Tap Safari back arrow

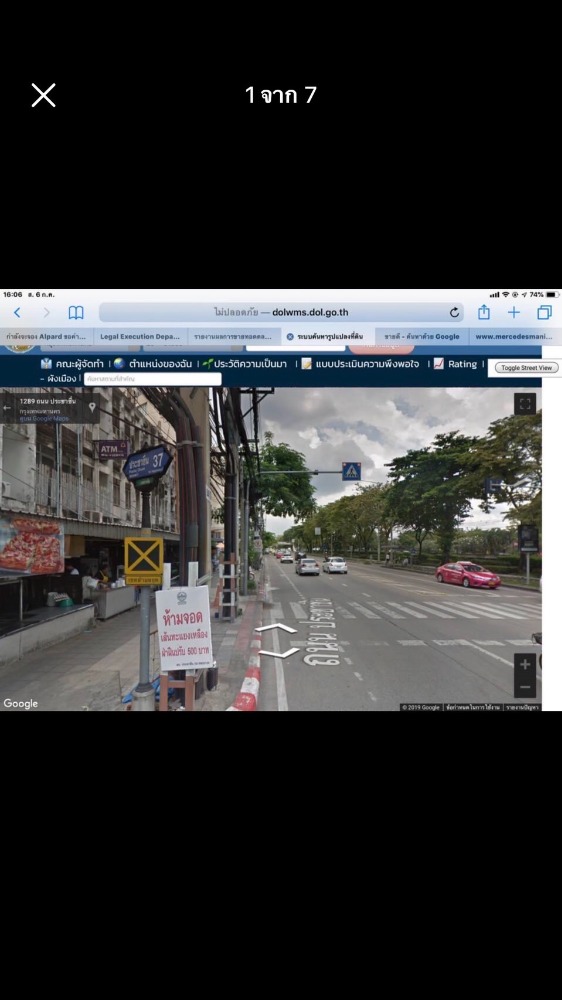click(x=17, y=312)
